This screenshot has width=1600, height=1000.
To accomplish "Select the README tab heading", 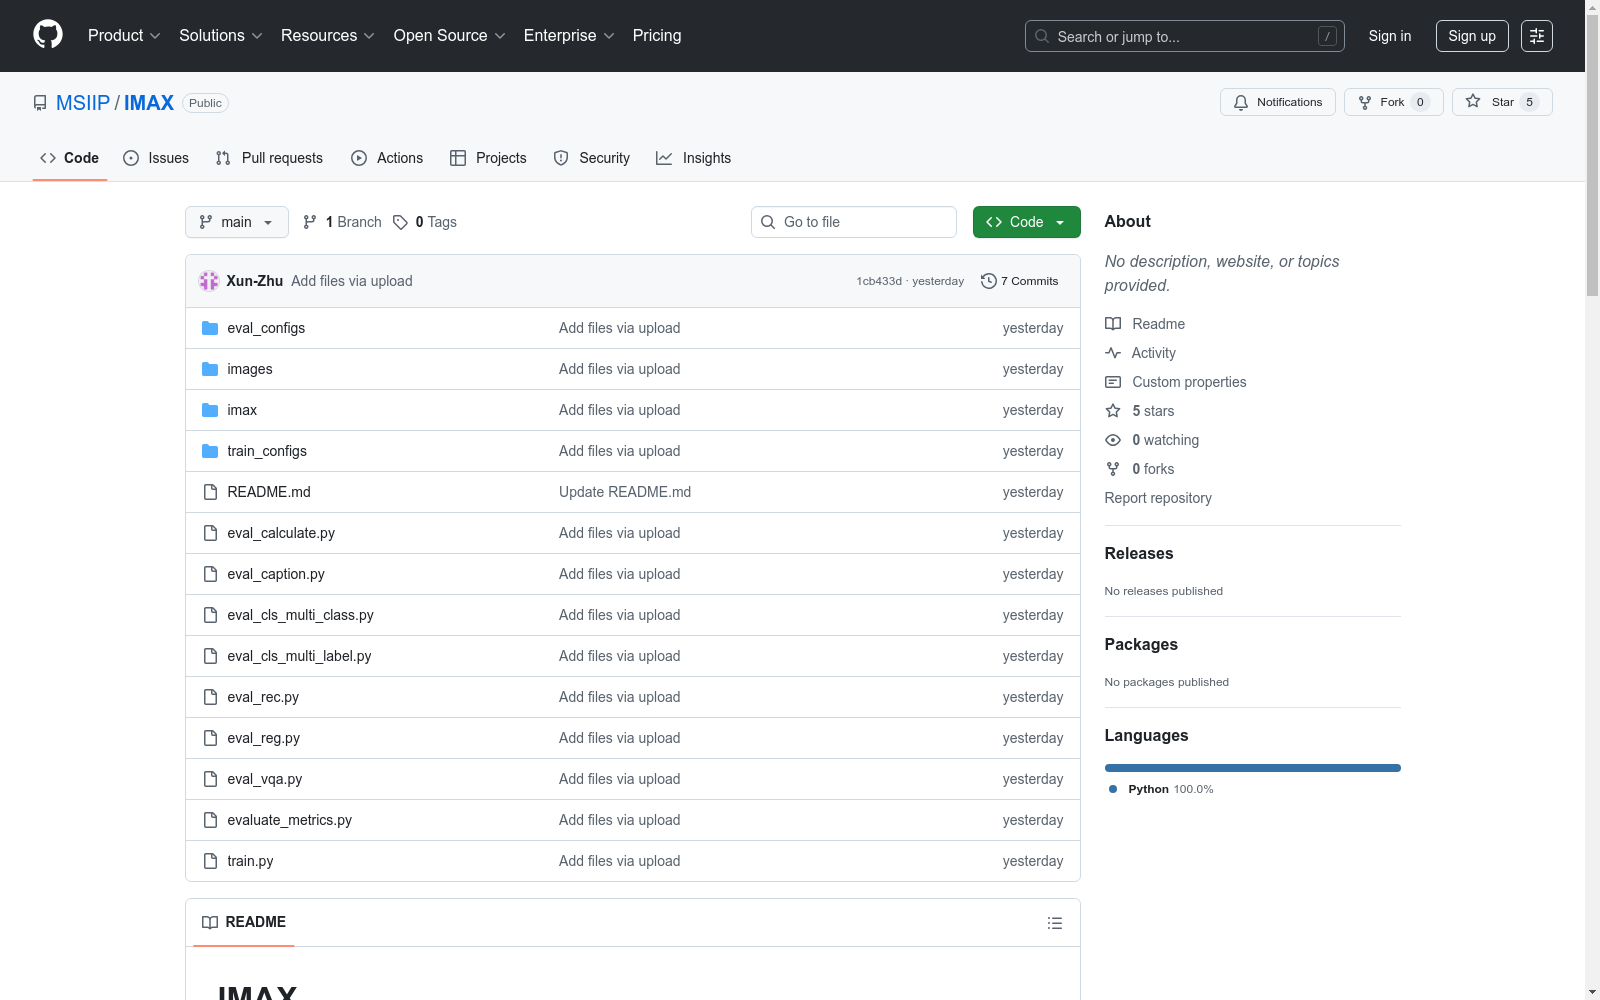I will 244,922.
